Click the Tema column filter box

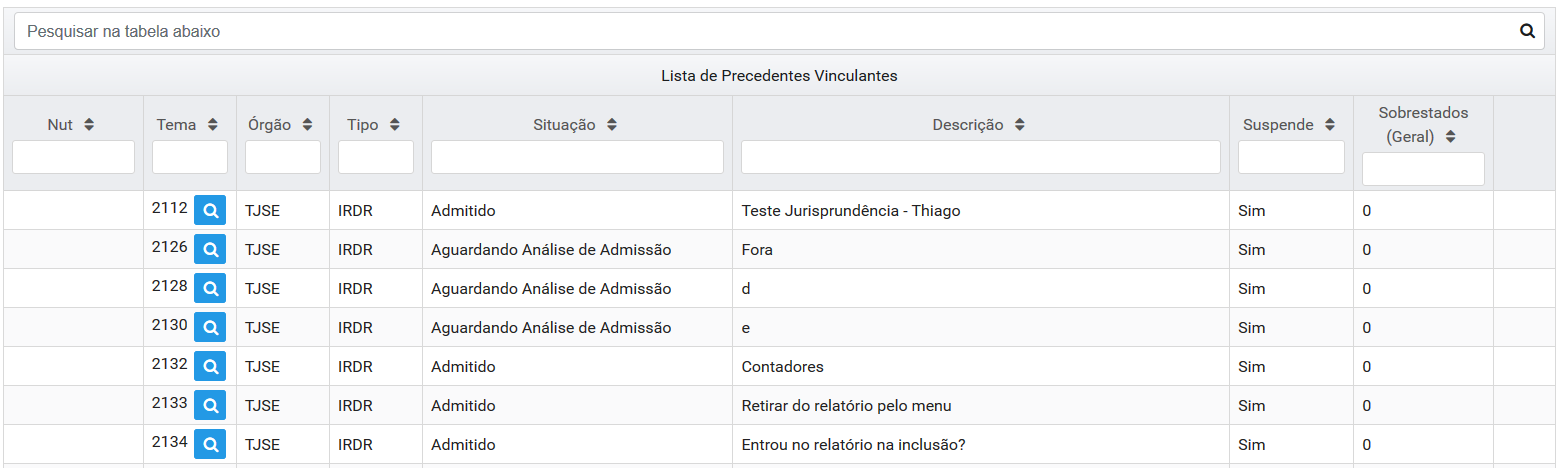190,157
